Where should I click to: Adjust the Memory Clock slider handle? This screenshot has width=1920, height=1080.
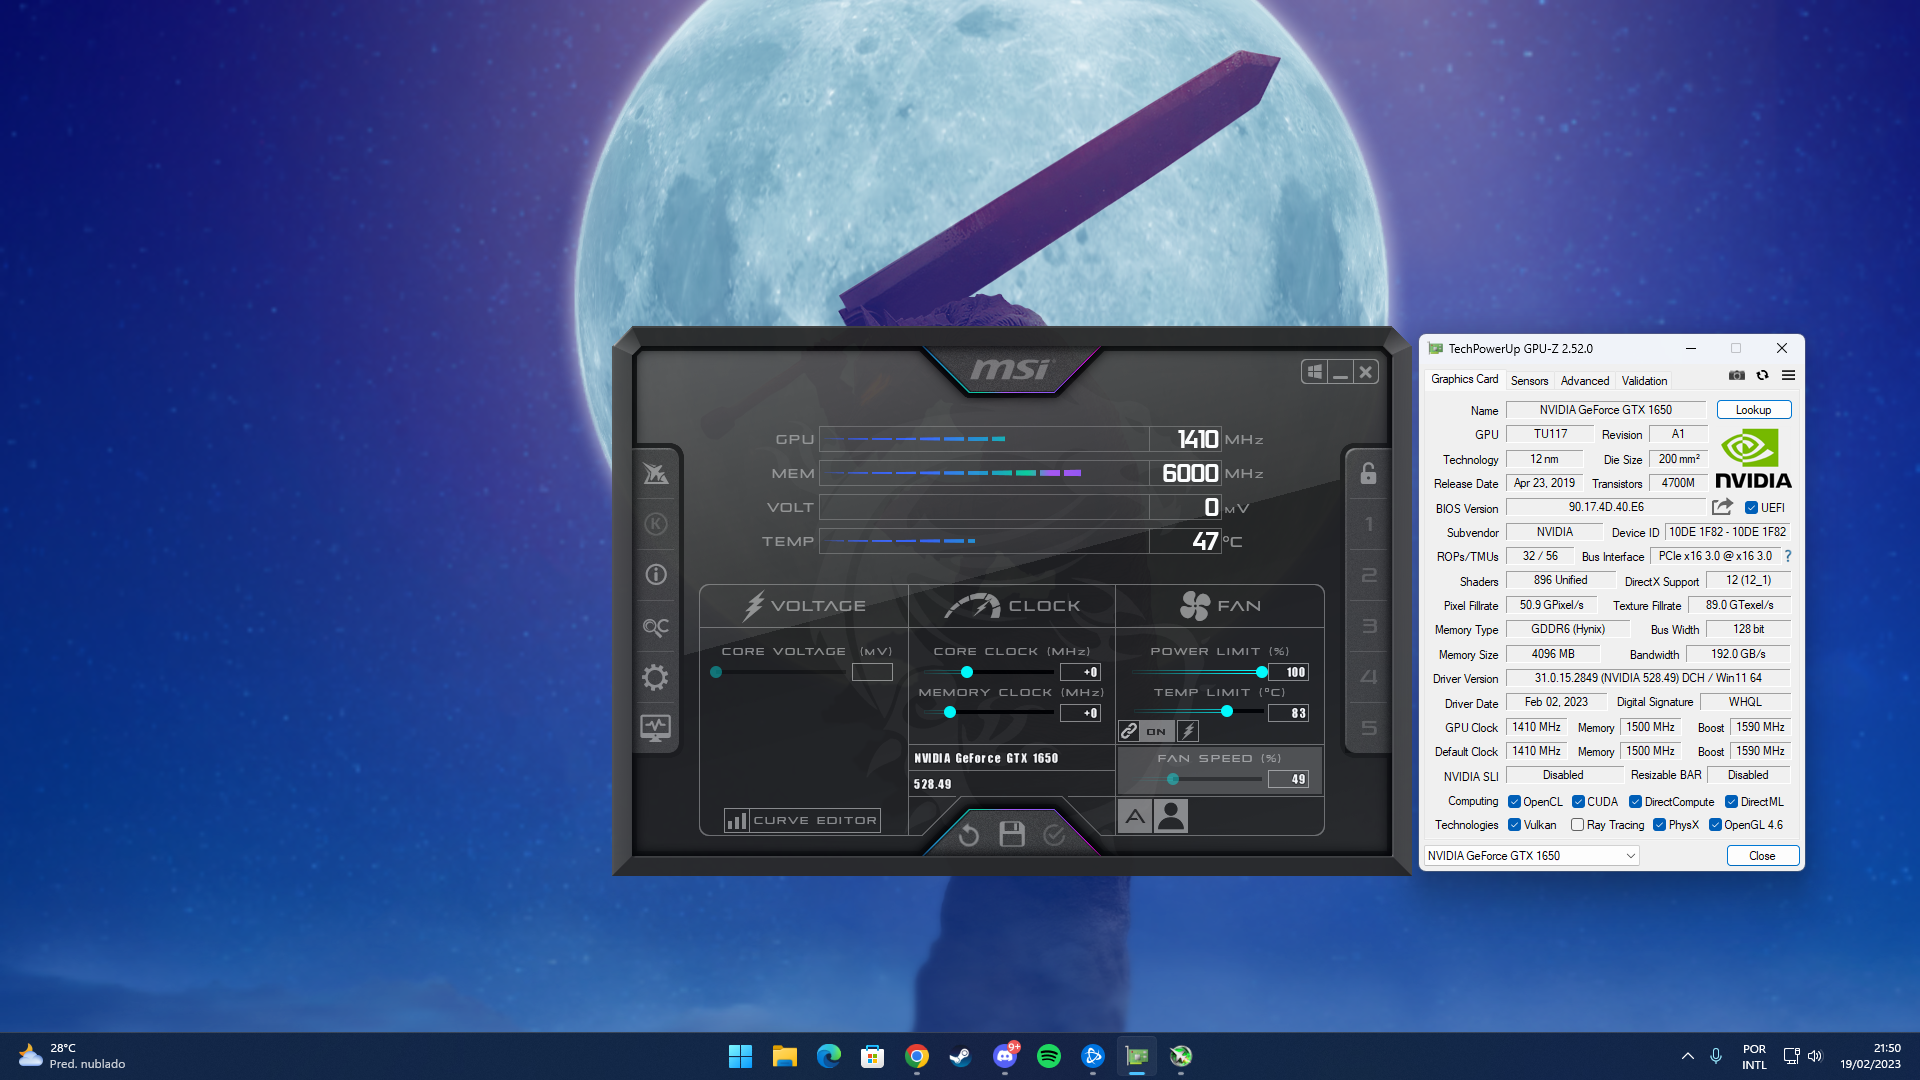click(950, 712)
